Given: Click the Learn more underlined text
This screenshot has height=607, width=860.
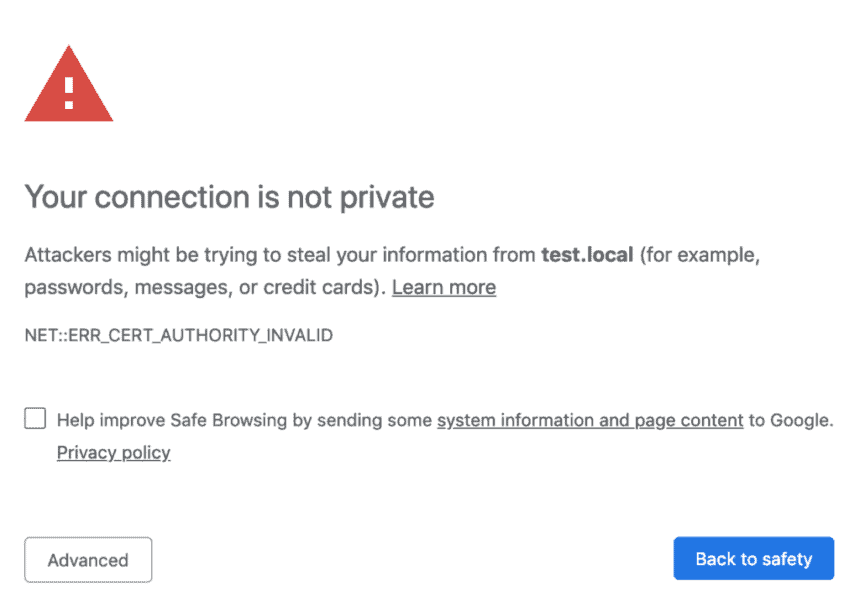Looking at the screenshot, I should point(443,287).
